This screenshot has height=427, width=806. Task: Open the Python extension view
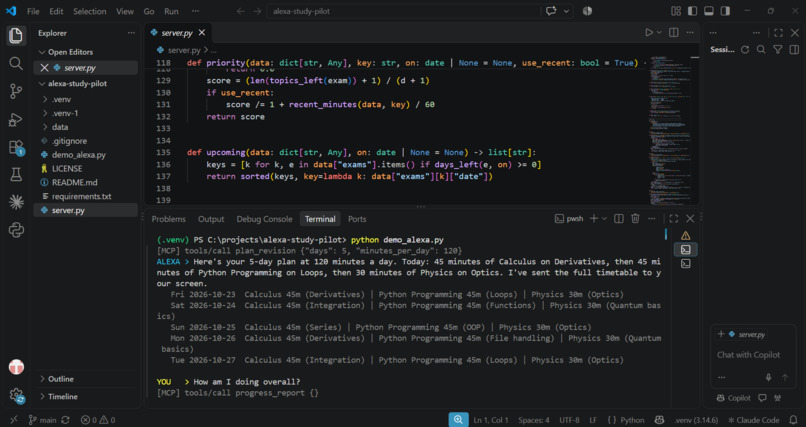coord(16,230)
